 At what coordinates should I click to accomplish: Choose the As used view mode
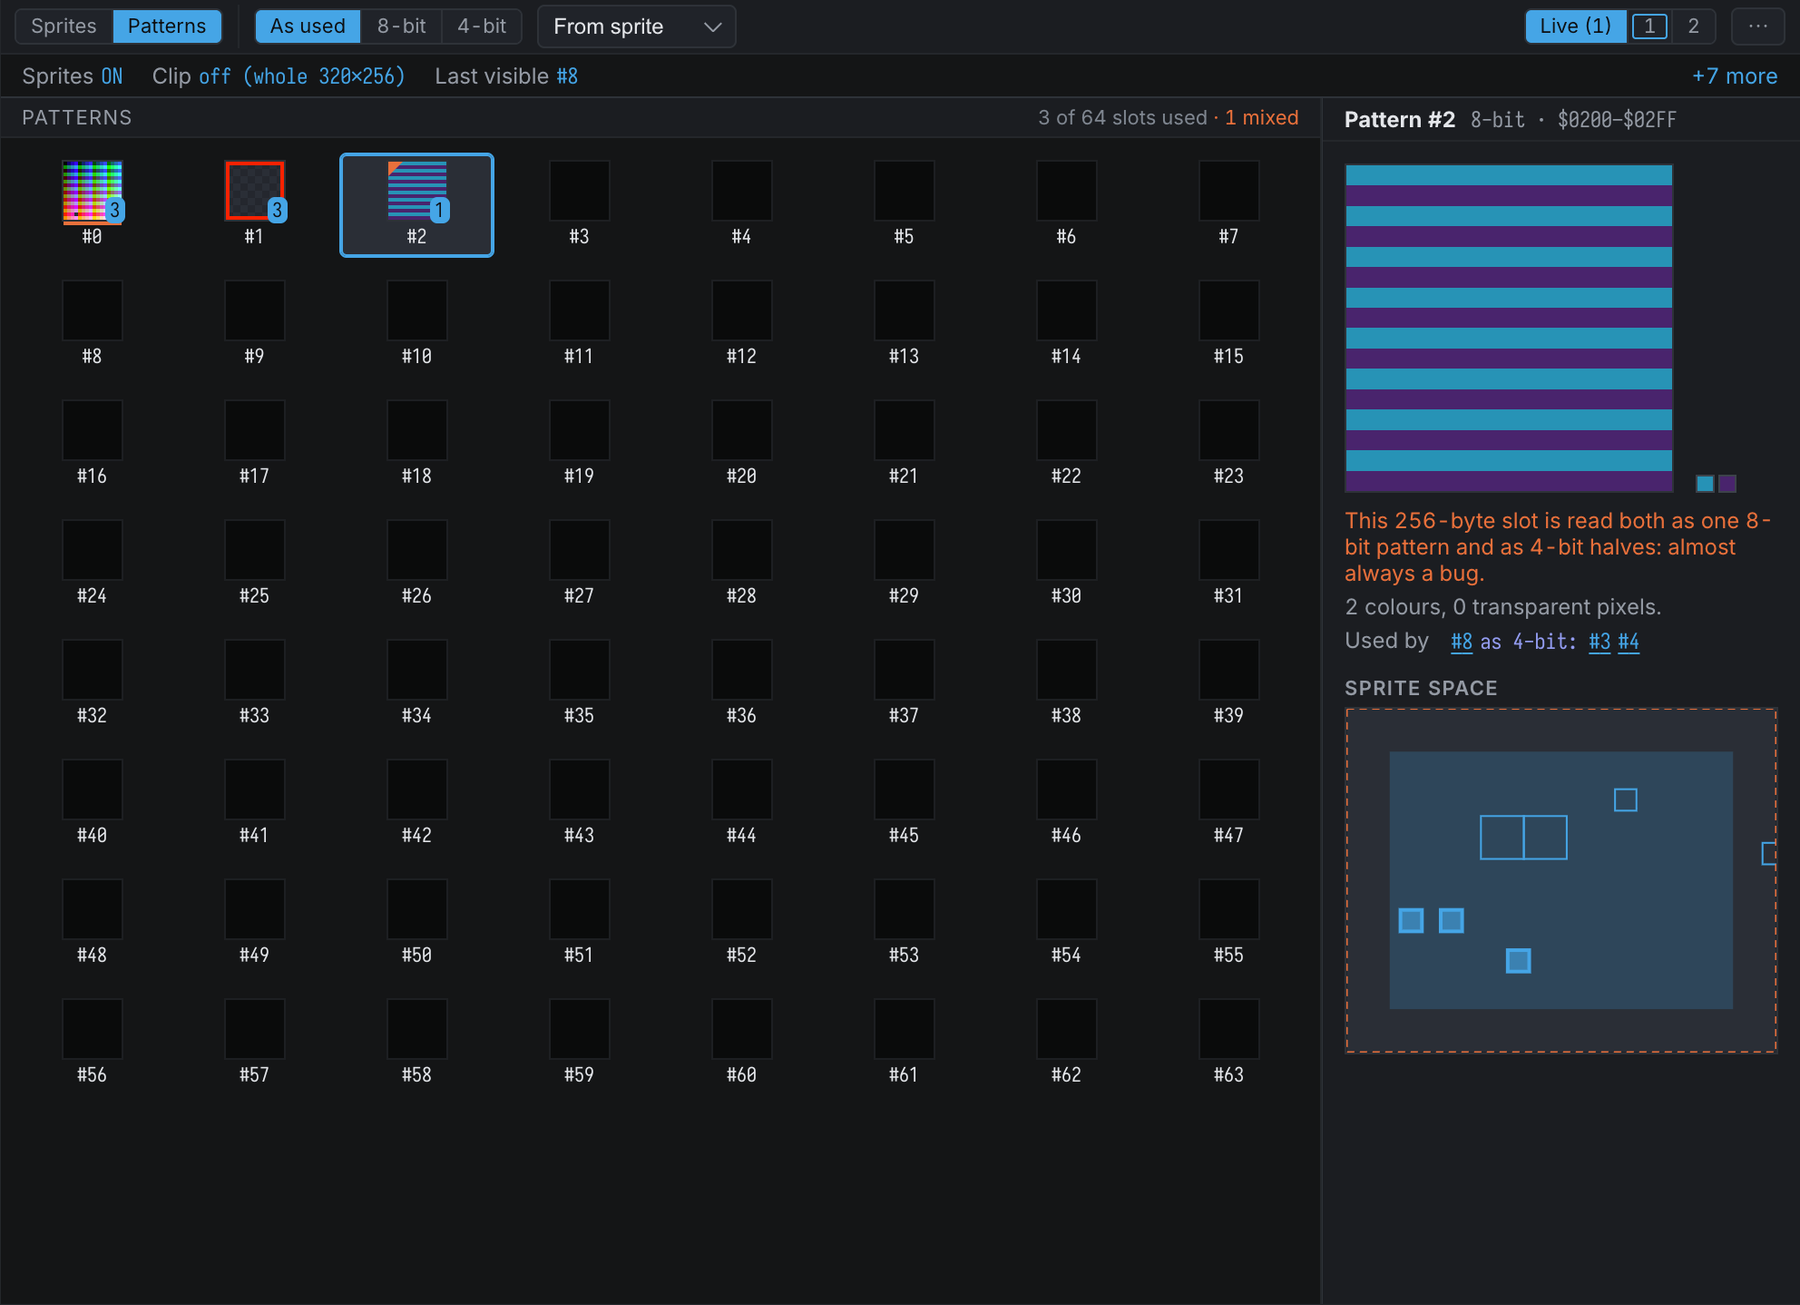click(x=307, y=26)
